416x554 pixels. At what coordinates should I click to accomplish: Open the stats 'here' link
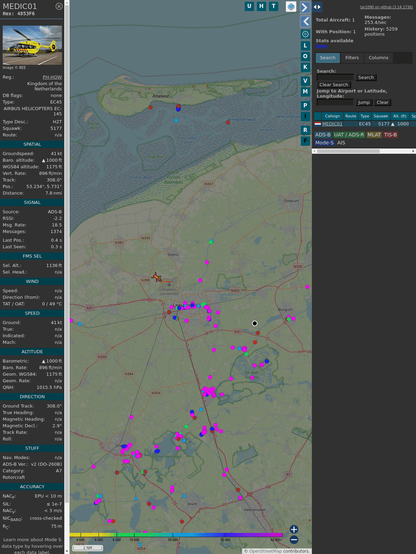(321, 46)
